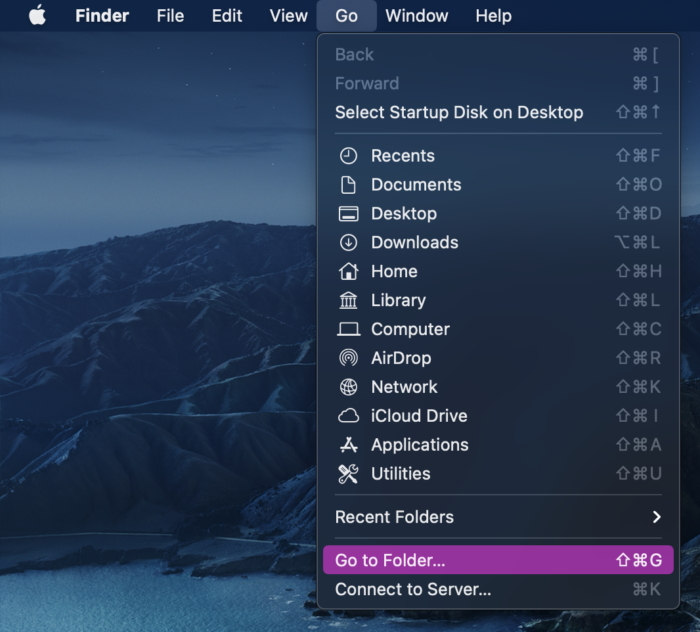The height and width of the screenshot is (632, 700).
Task: Click the Computer laptop icon
Action: (x=348, y=329)
